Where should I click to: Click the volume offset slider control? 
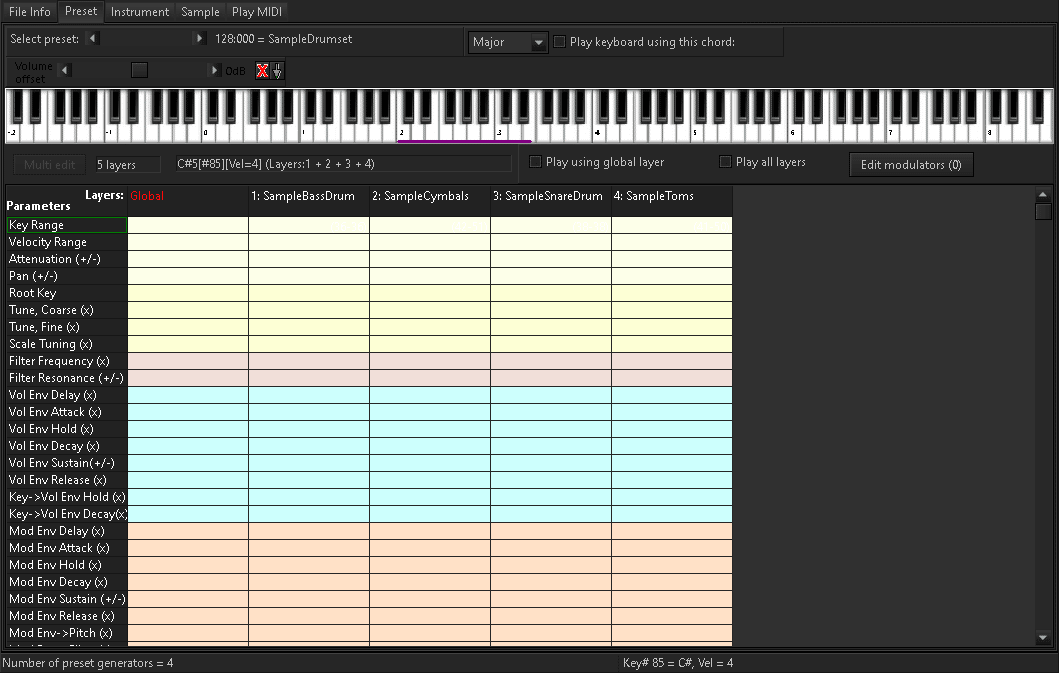click(139, 69)
